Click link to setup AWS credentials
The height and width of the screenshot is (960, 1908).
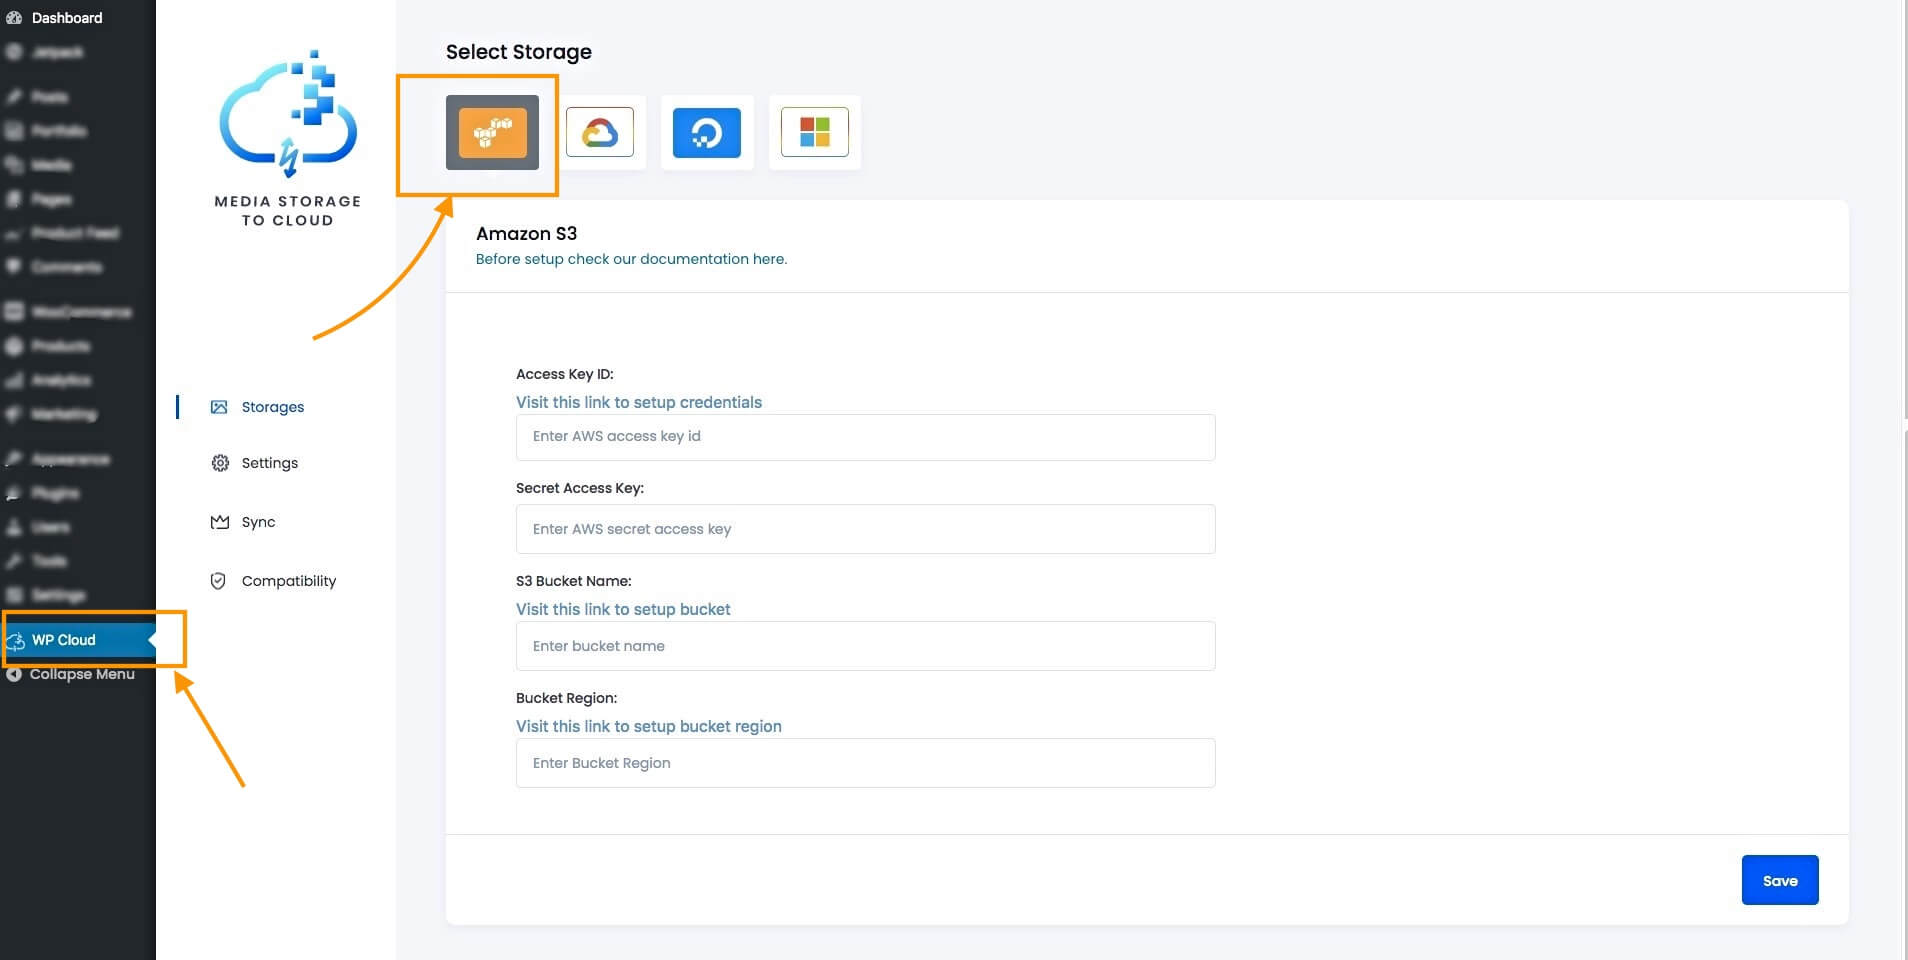click(638, 402)
